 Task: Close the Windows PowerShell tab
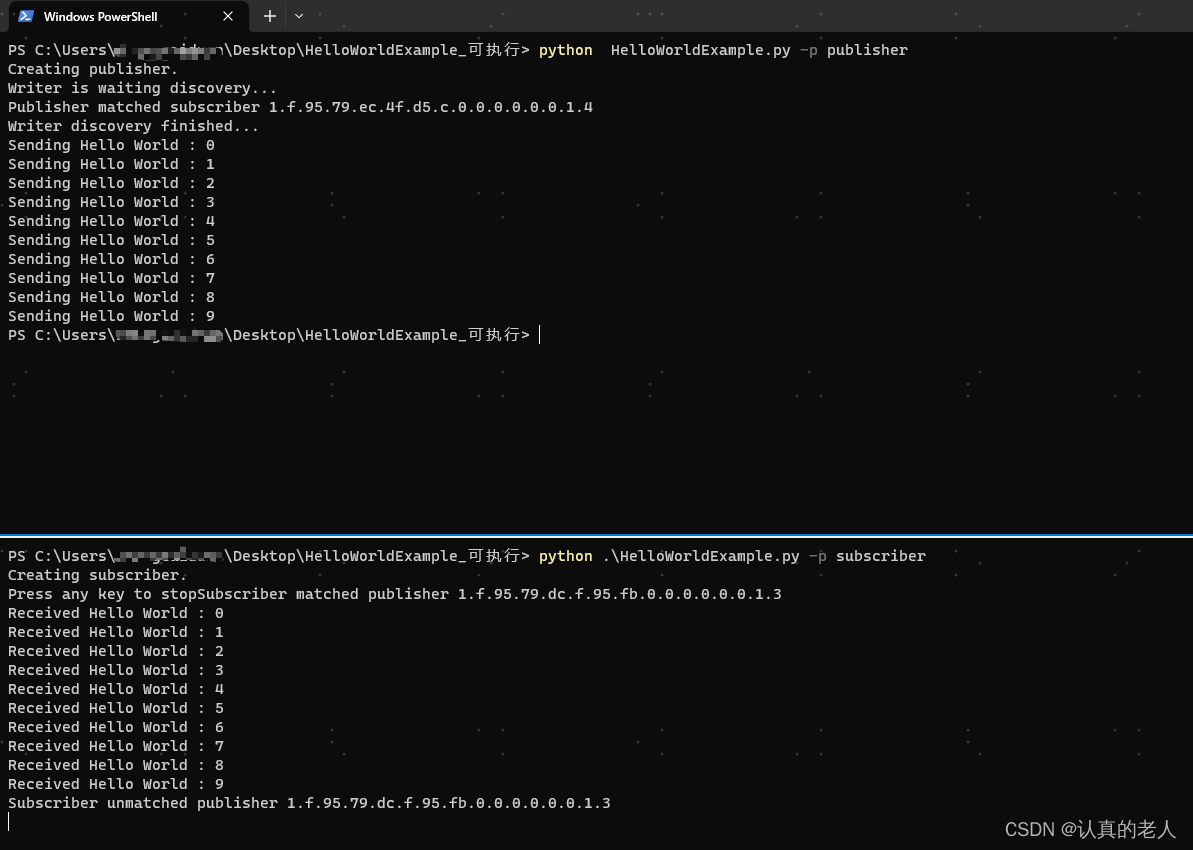pyautogui.click(x=227, y=16)
